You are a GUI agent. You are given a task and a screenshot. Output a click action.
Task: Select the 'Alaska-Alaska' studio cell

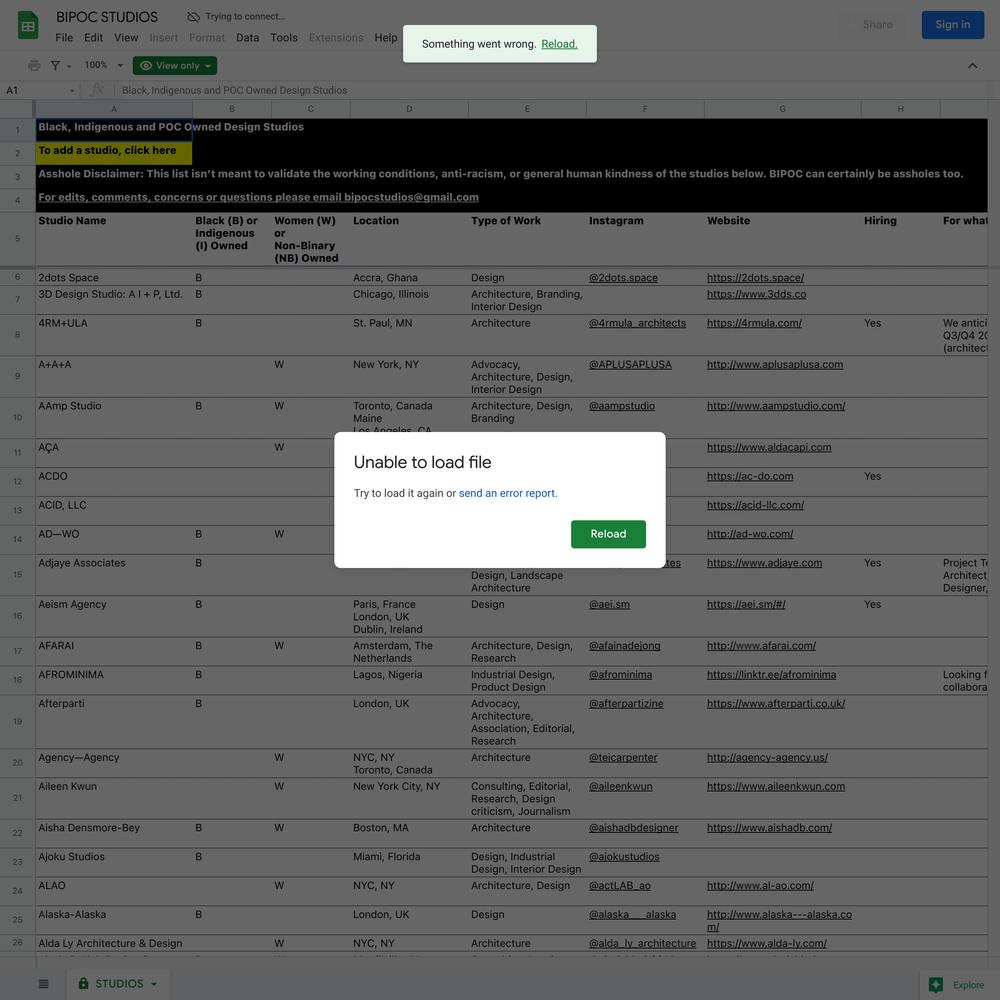tap(114, 920)
